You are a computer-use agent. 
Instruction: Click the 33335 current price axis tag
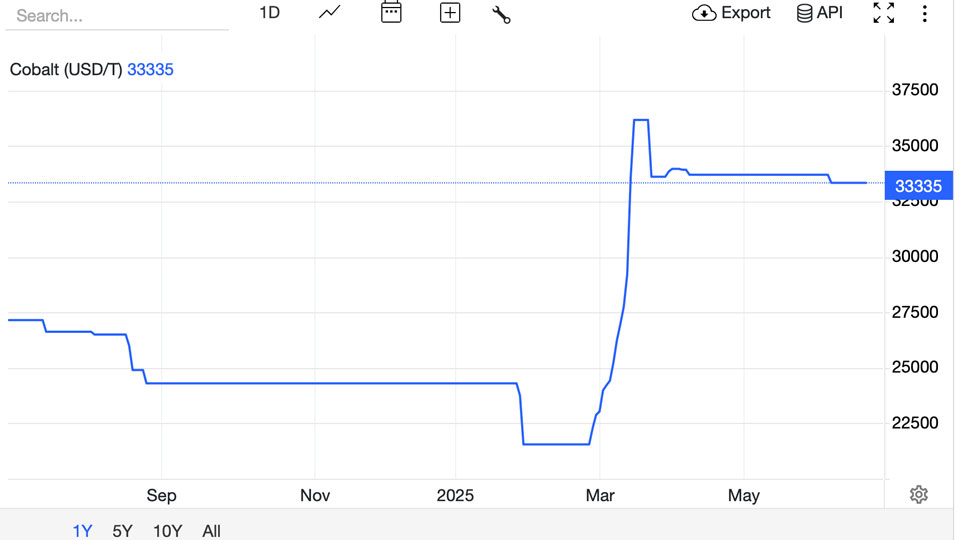pyautogui.click(x=918, y=186)
